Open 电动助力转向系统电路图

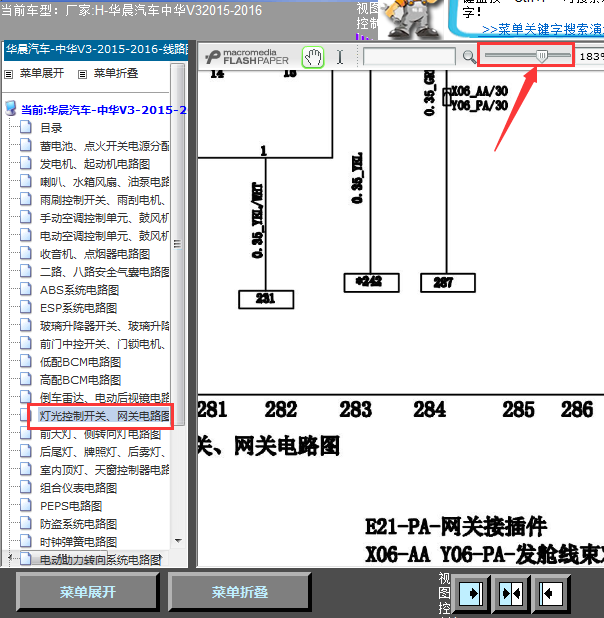coord(101,559)
